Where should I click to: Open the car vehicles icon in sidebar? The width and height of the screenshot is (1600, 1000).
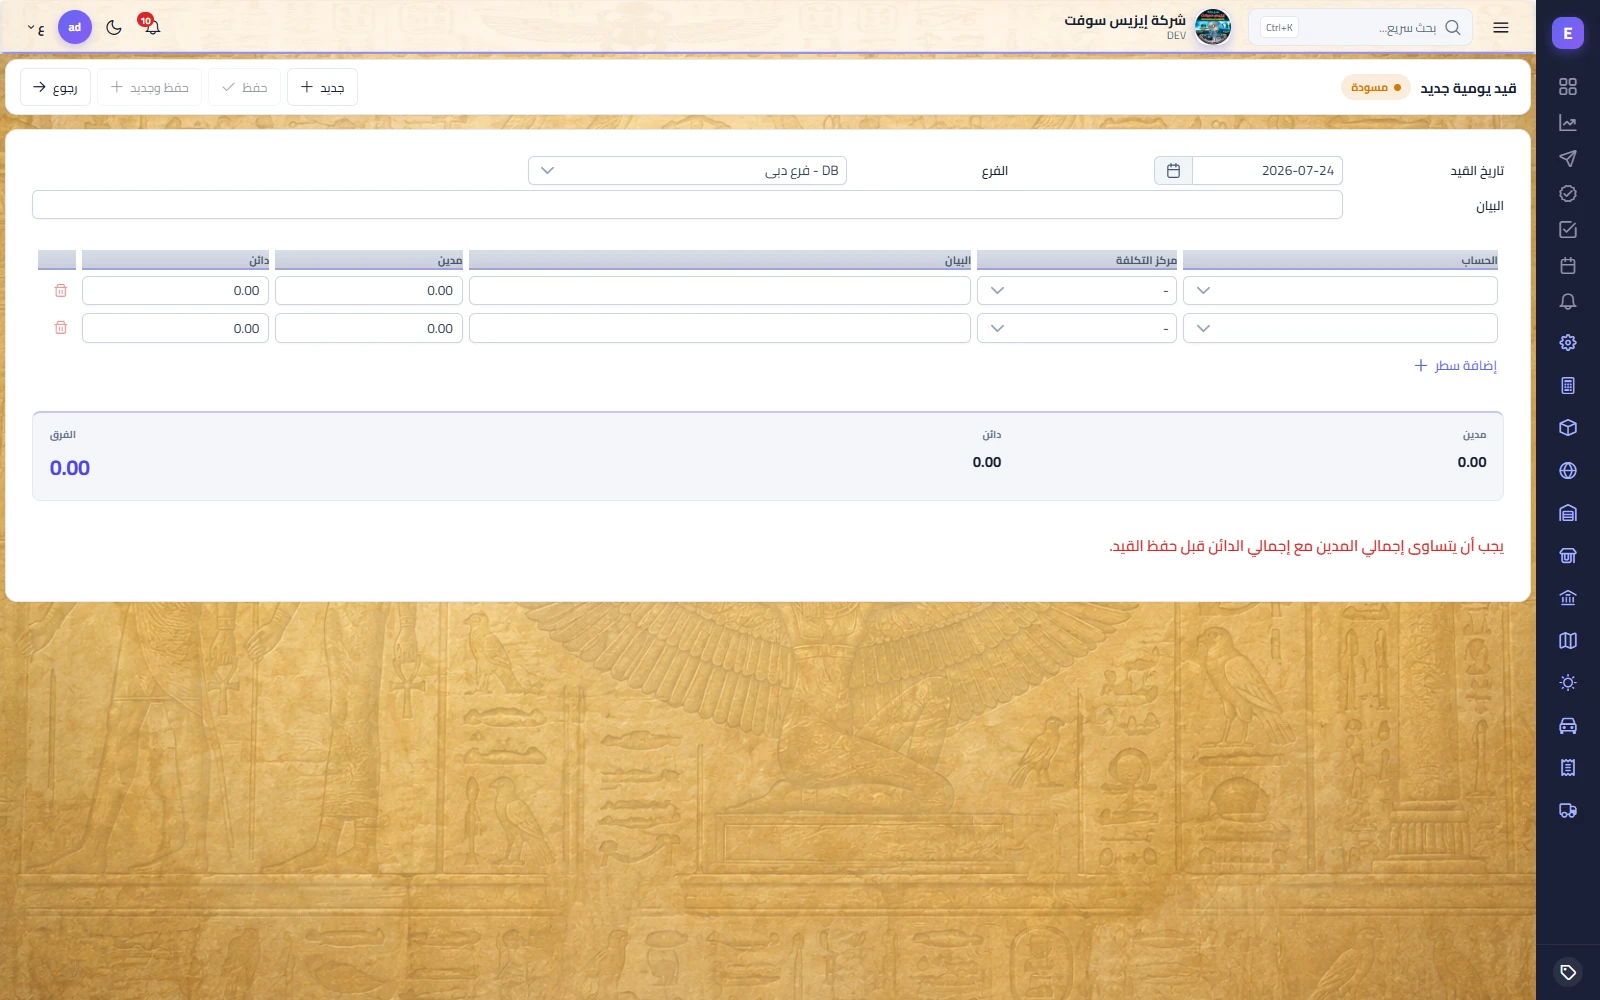coord(1567,725)
